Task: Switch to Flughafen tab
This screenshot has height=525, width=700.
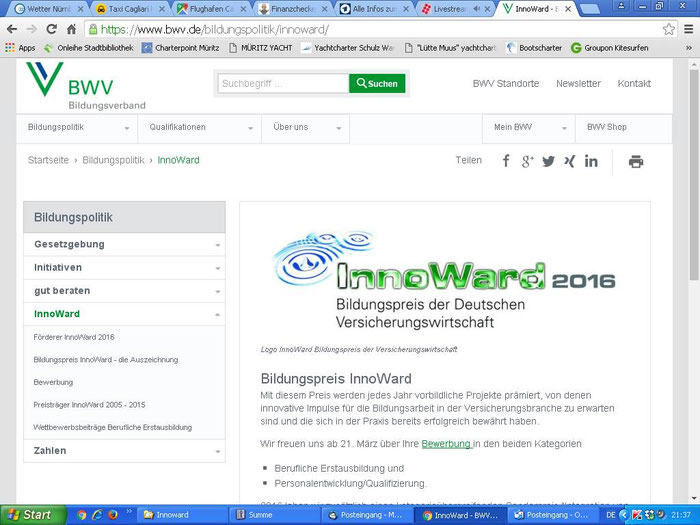Action: point(211,8)
